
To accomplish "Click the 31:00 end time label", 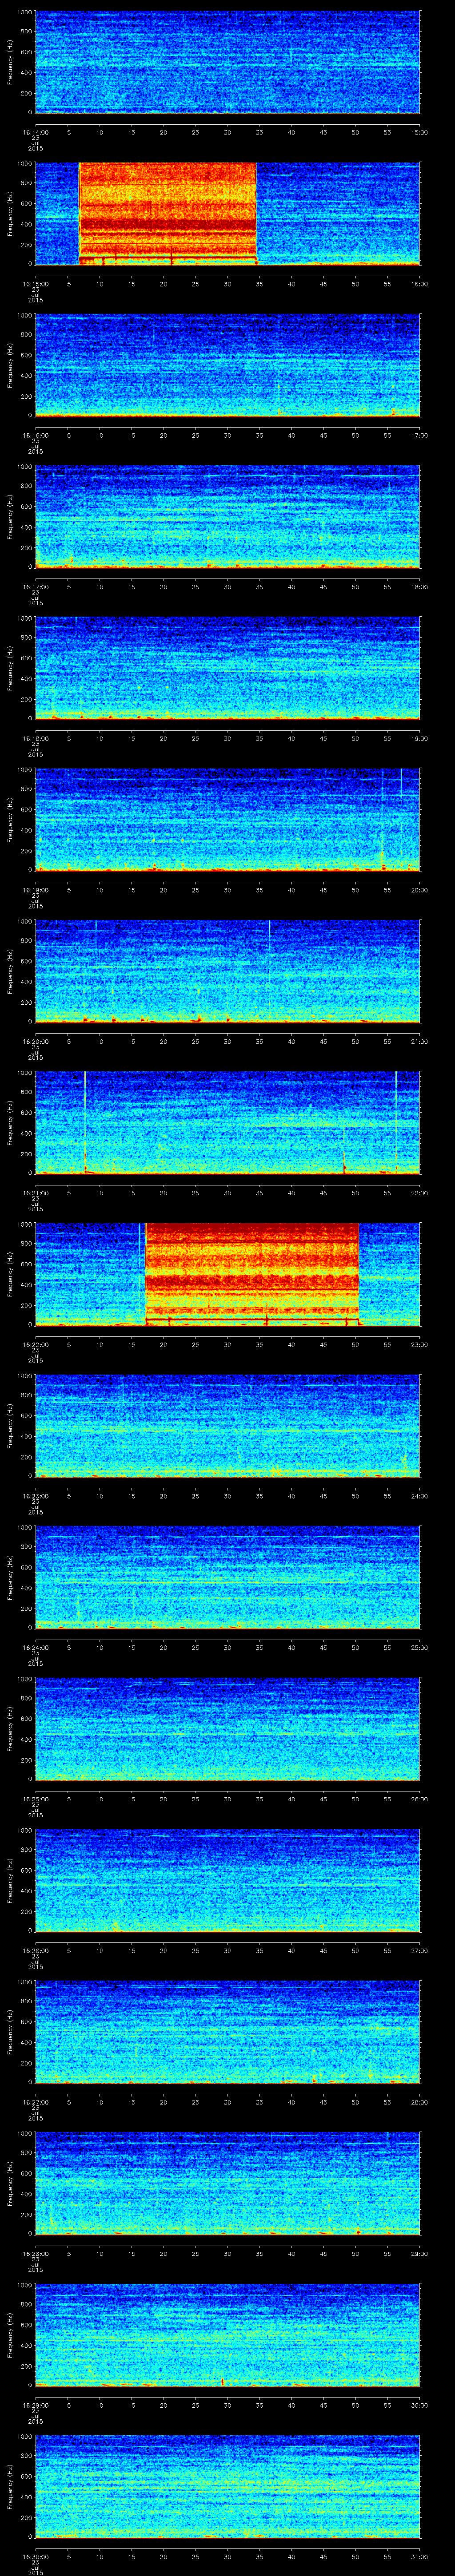I will (x=419, y=2556).
